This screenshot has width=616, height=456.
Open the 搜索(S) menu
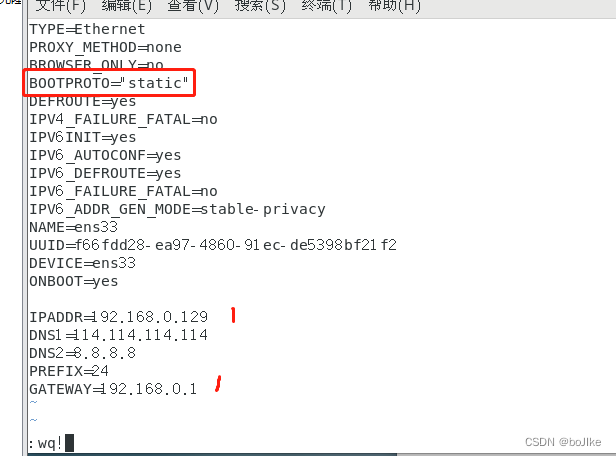click(x=260, y=6)
